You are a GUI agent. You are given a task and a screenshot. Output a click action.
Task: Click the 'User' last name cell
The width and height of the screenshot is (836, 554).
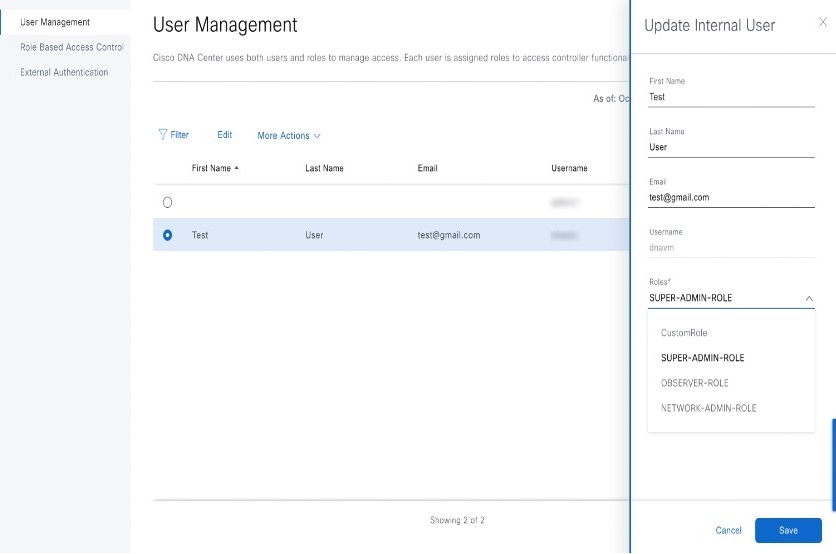[314, 235]
